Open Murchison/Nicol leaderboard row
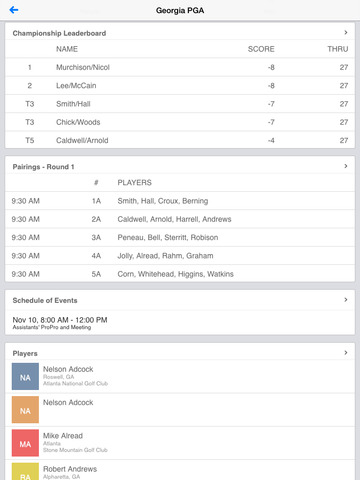Screen dimensions: 360x480 [180, 67]
